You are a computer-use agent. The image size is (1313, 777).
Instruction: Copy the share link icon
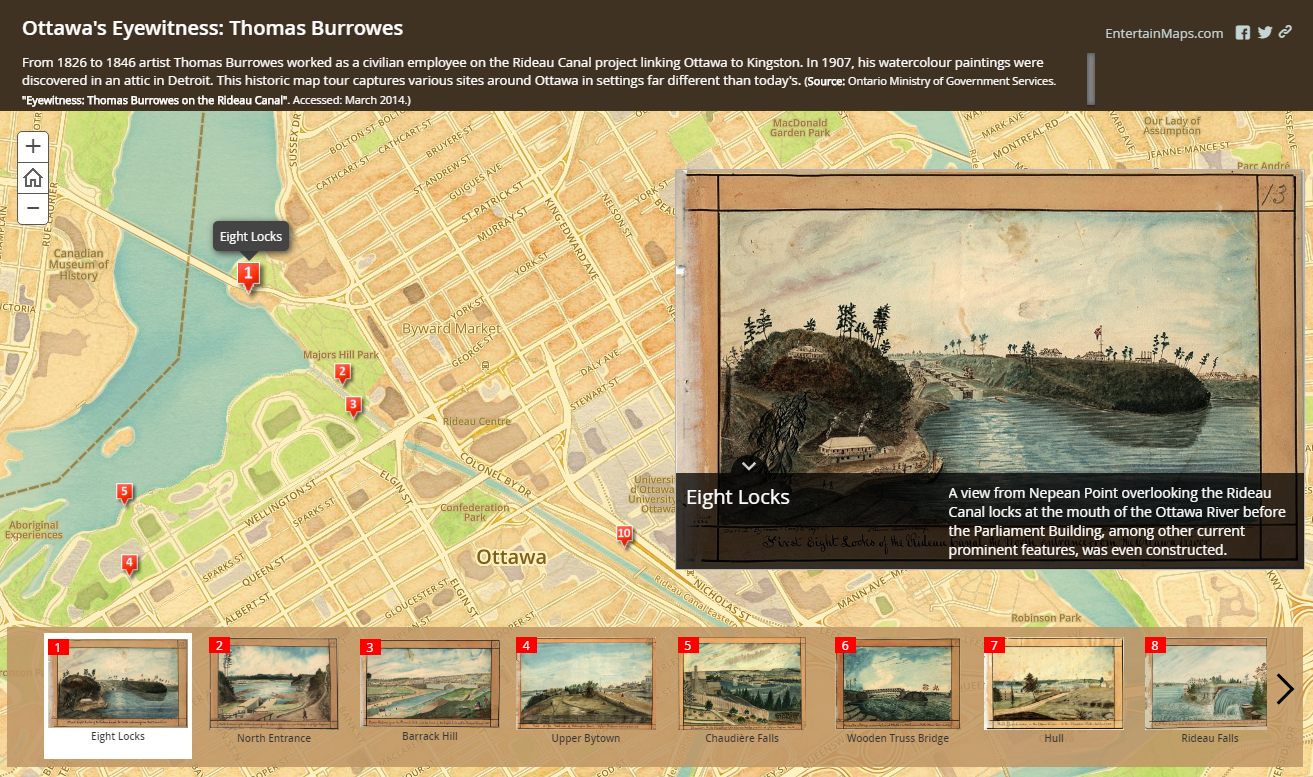tap(1285, 32)
